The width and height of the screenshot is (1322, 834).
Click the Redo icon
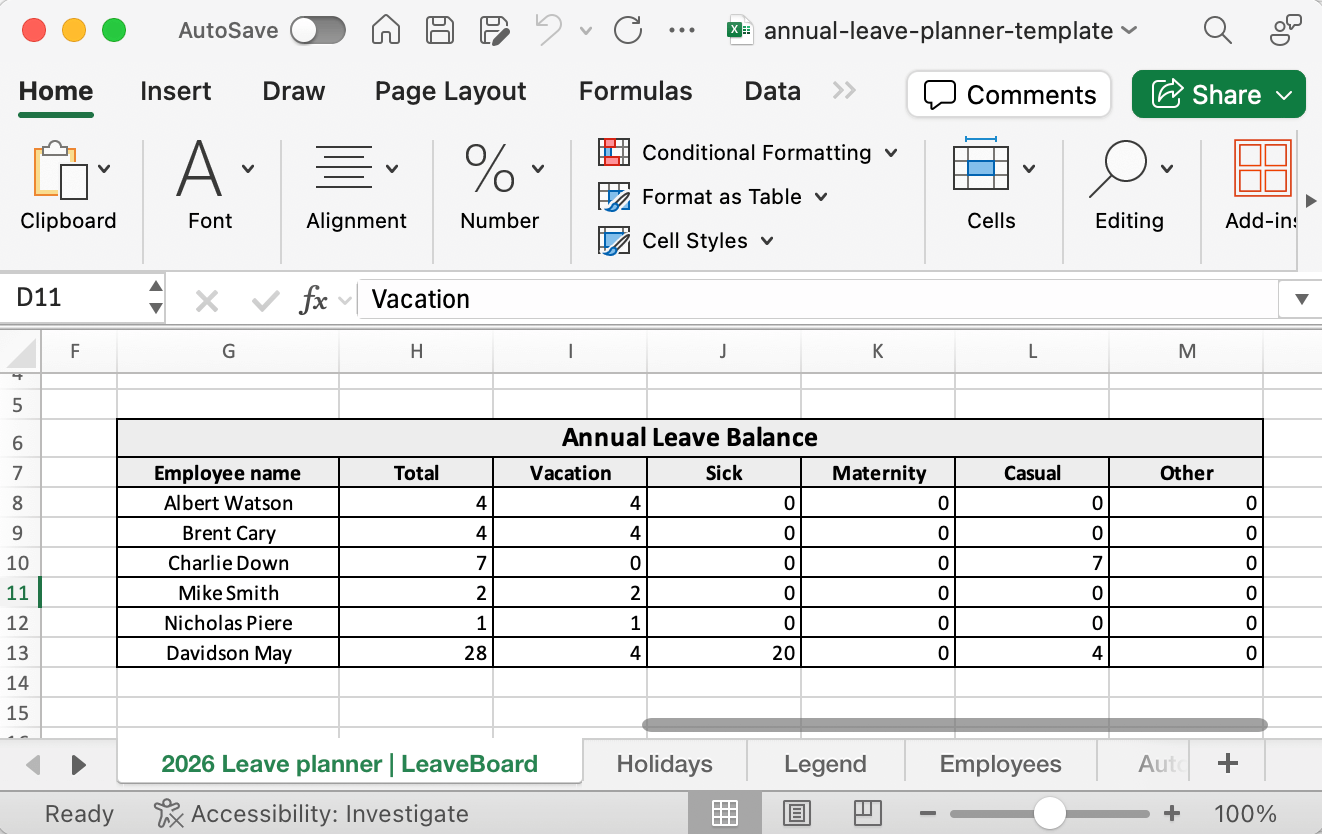(x=628, y=30)
